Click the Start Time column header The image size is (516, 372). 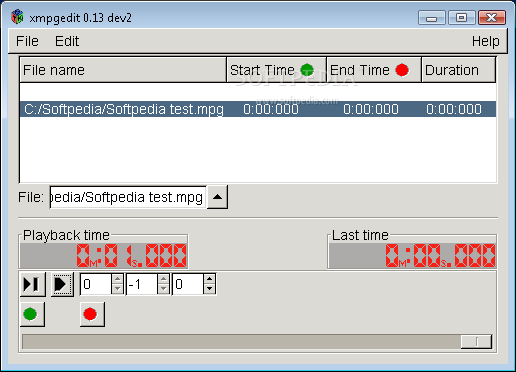[276, 70]
